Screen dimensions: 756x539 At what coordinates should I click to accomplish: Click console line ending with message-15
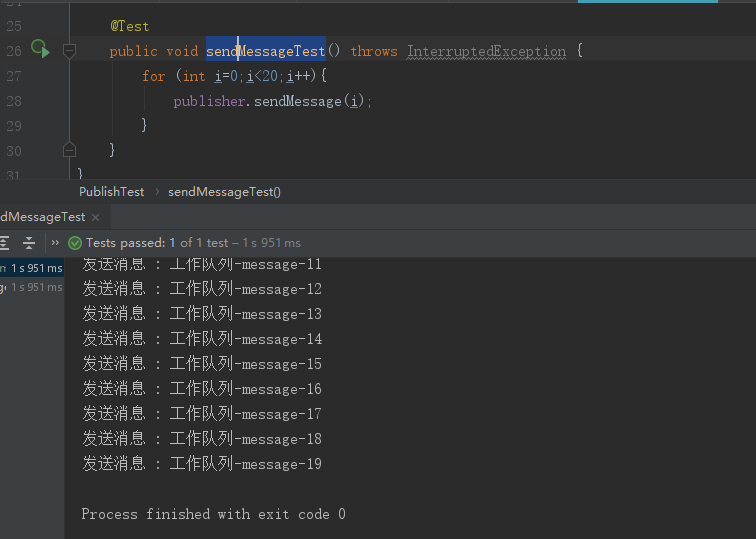[x=202, y=364]
